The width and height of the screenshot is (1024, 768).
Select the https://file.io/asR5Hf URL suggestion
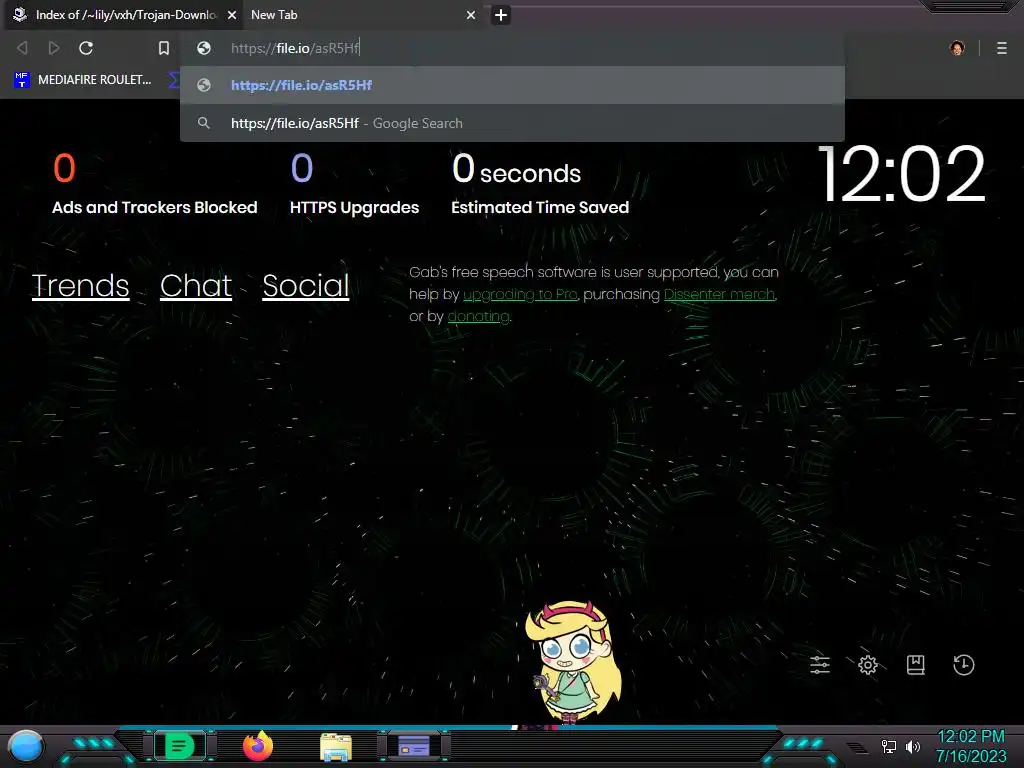512,85
